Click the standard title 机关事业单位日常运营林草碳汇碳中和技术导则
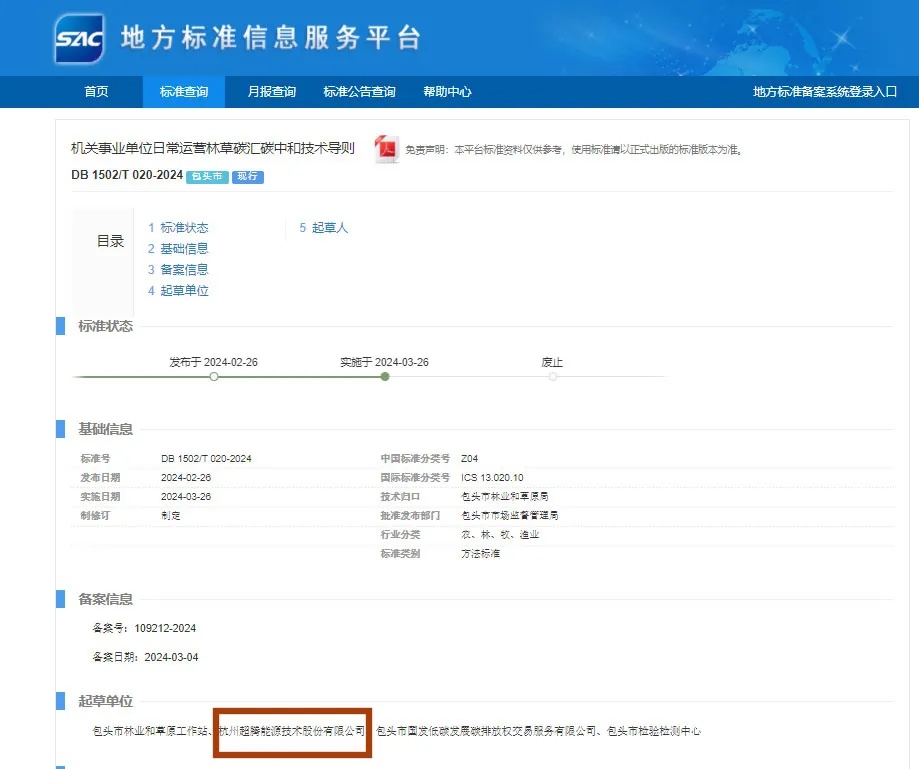Image resolution: width=919 pixels, height=769 pixels. [x=213, y=148]
